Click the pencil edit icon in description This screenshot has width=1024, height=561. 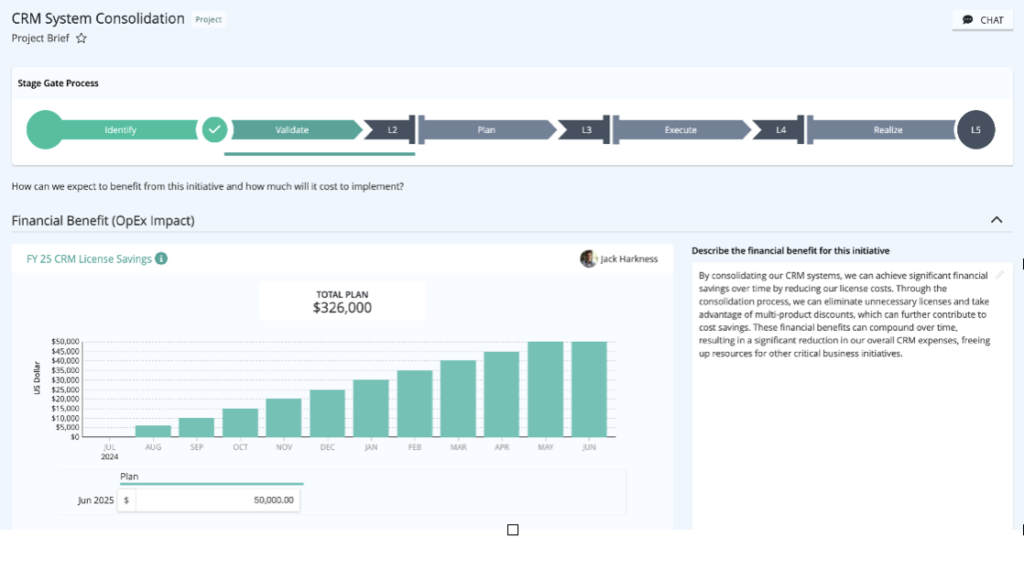[999, 276]
